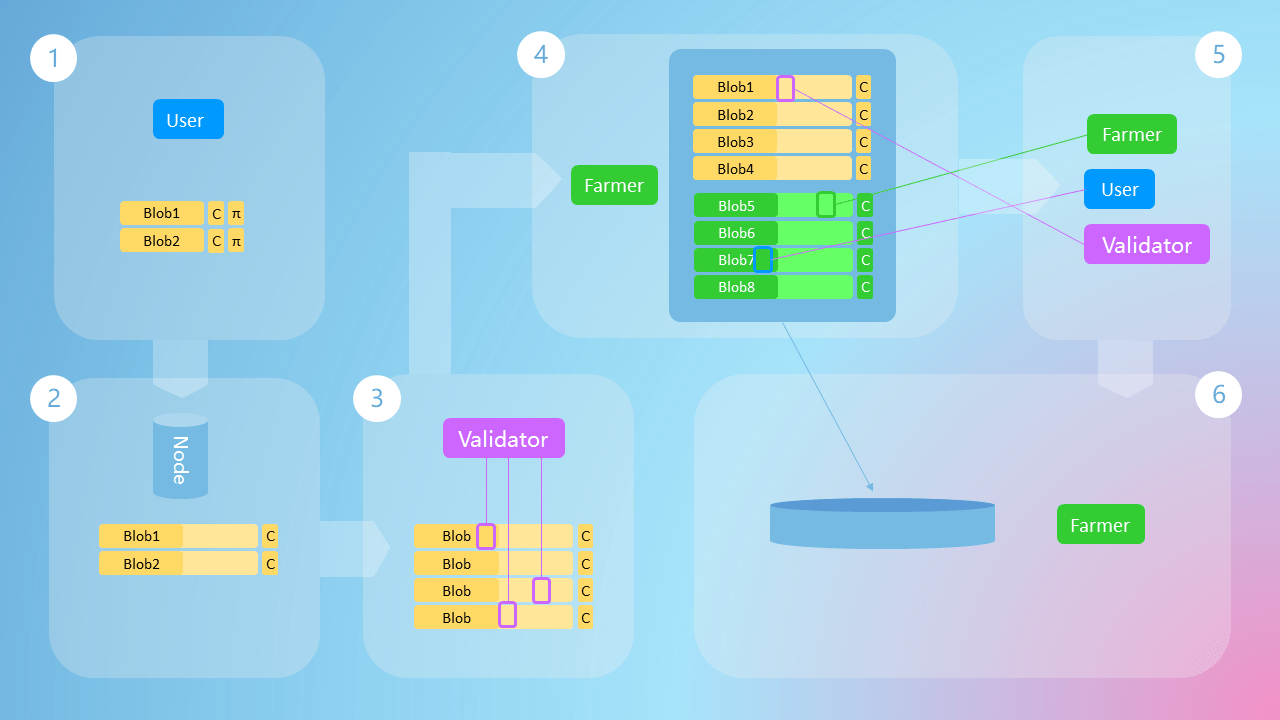Select Blob2 in the Farmer's blob list
The width and height of the screenshot is (1280, 720).
(772, 114)
